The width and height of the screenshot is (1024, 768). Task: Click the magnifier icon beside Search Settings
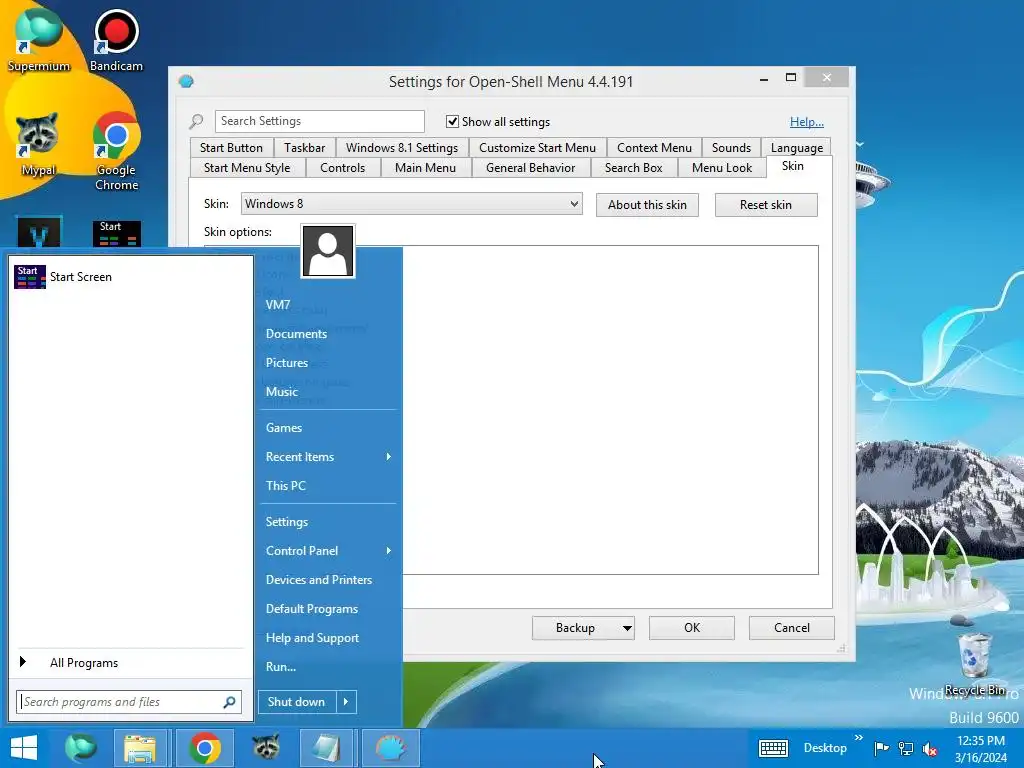pos(197,121)
